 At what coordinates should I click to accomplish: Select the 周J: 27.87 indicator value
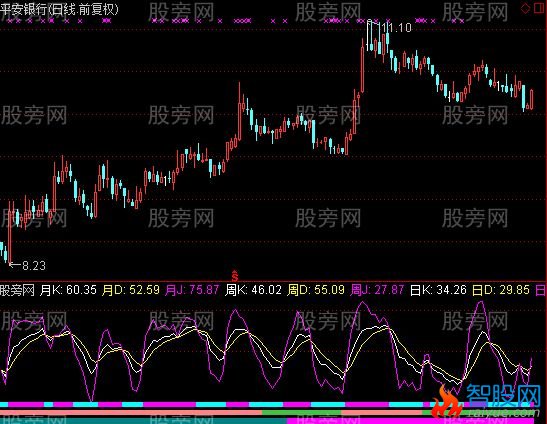click(377, 290)
